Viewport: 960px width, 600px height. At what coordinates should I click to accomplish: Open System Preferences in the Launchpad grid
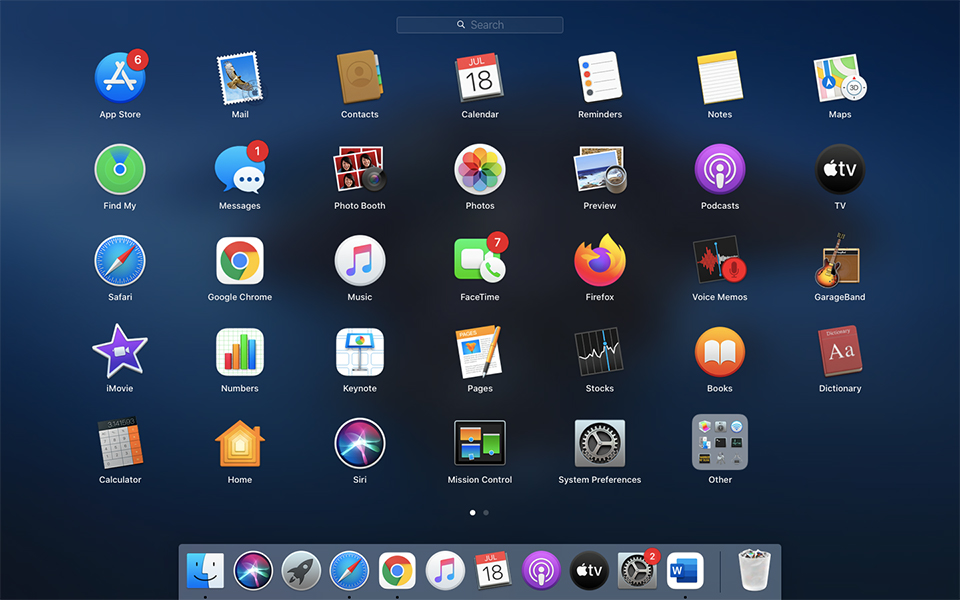[600, 443]
